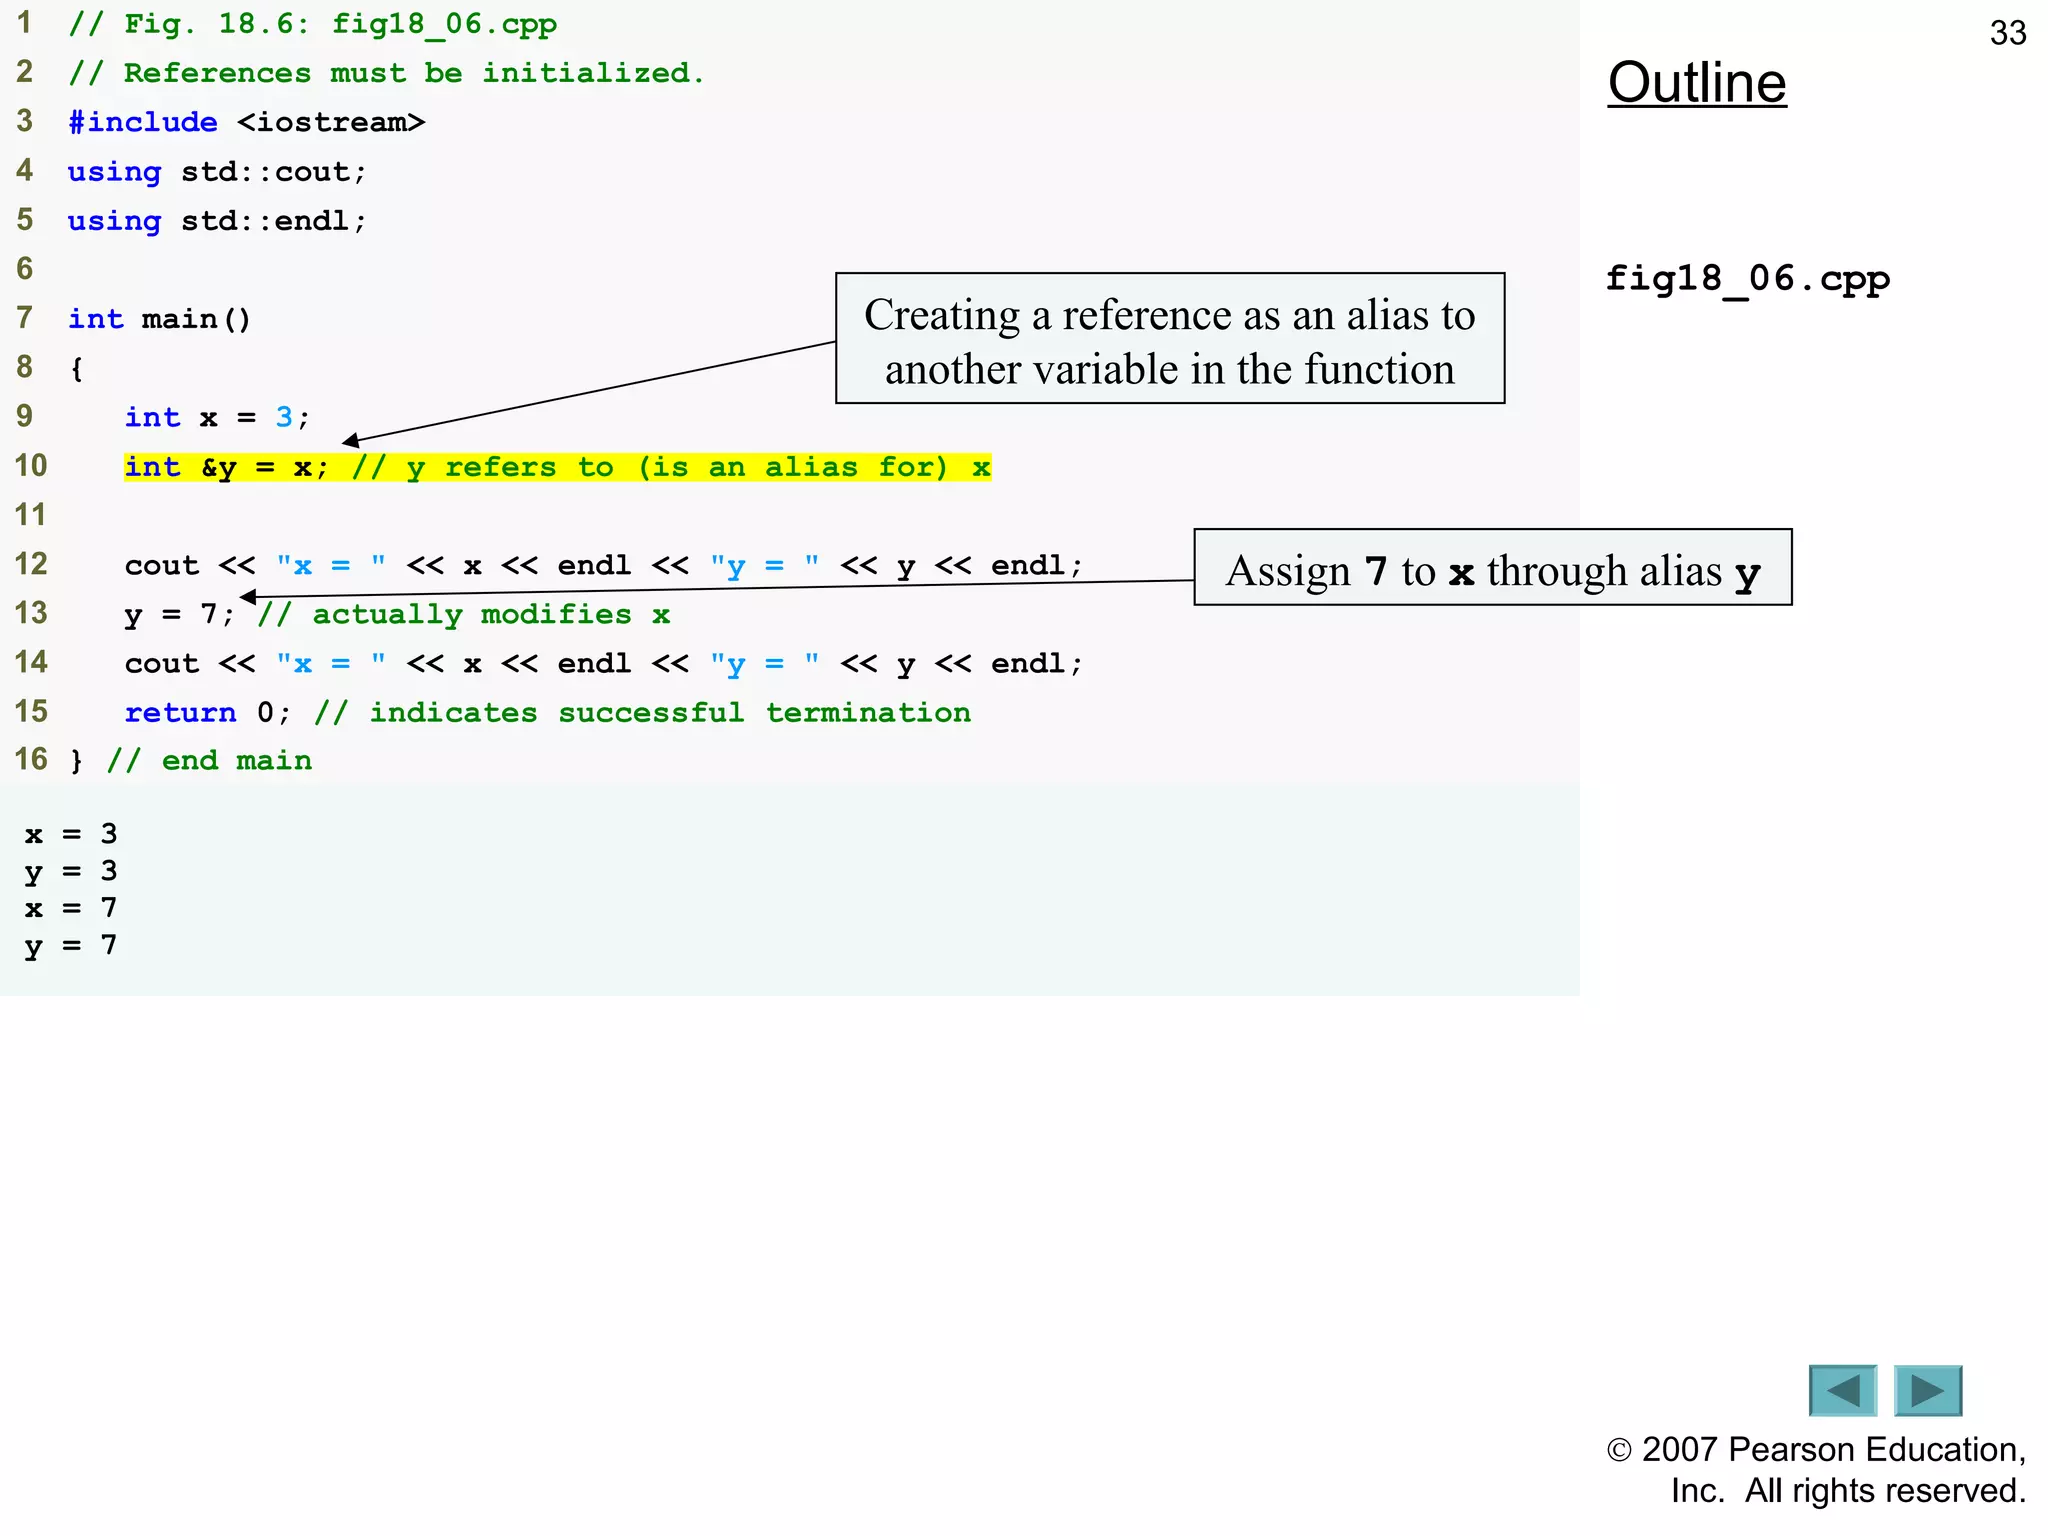
Task: Click the 'y = 7;' statement on line 13
Action: (179, 614)
